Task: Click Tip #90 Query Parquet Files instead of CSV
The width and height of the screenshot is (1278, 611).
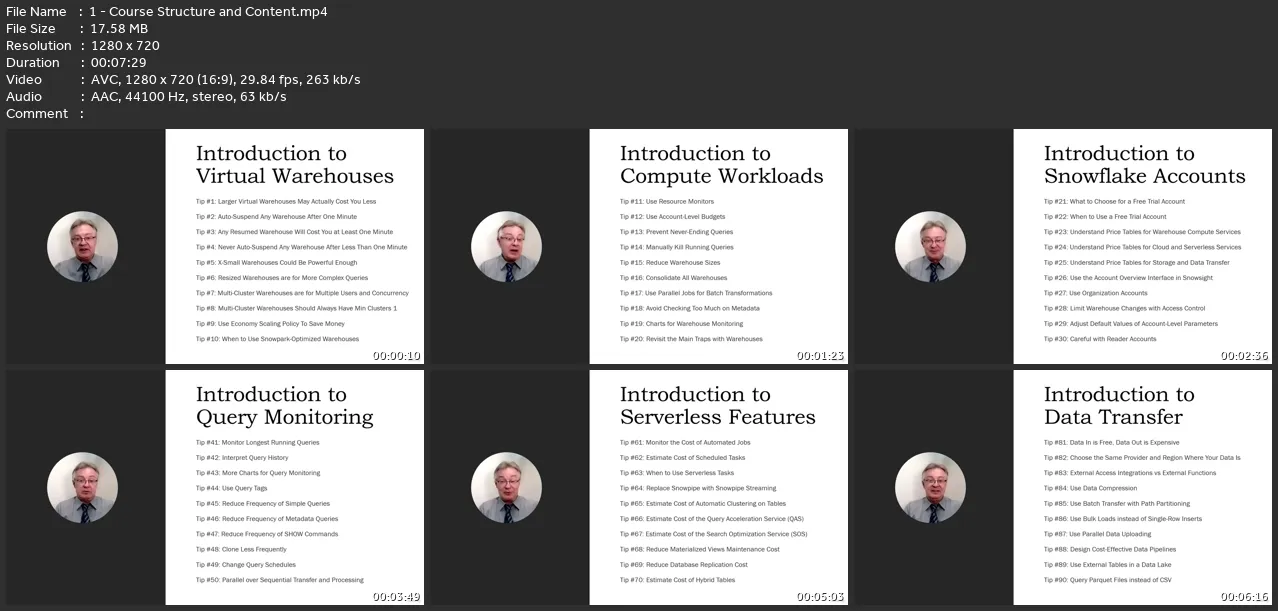Action: (x=1107, y=580)
